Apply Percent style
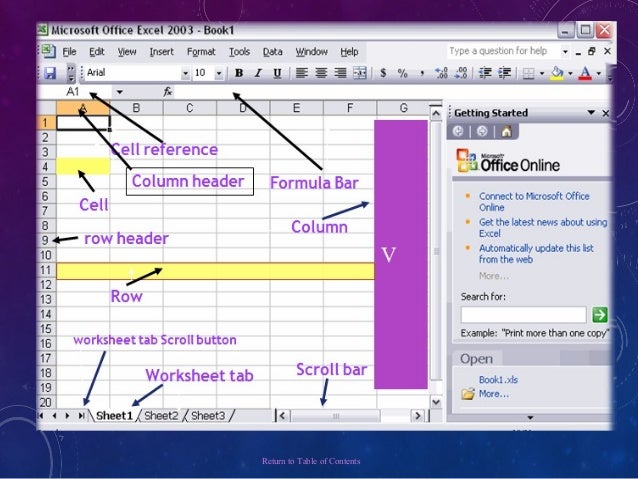 [402, 73]
